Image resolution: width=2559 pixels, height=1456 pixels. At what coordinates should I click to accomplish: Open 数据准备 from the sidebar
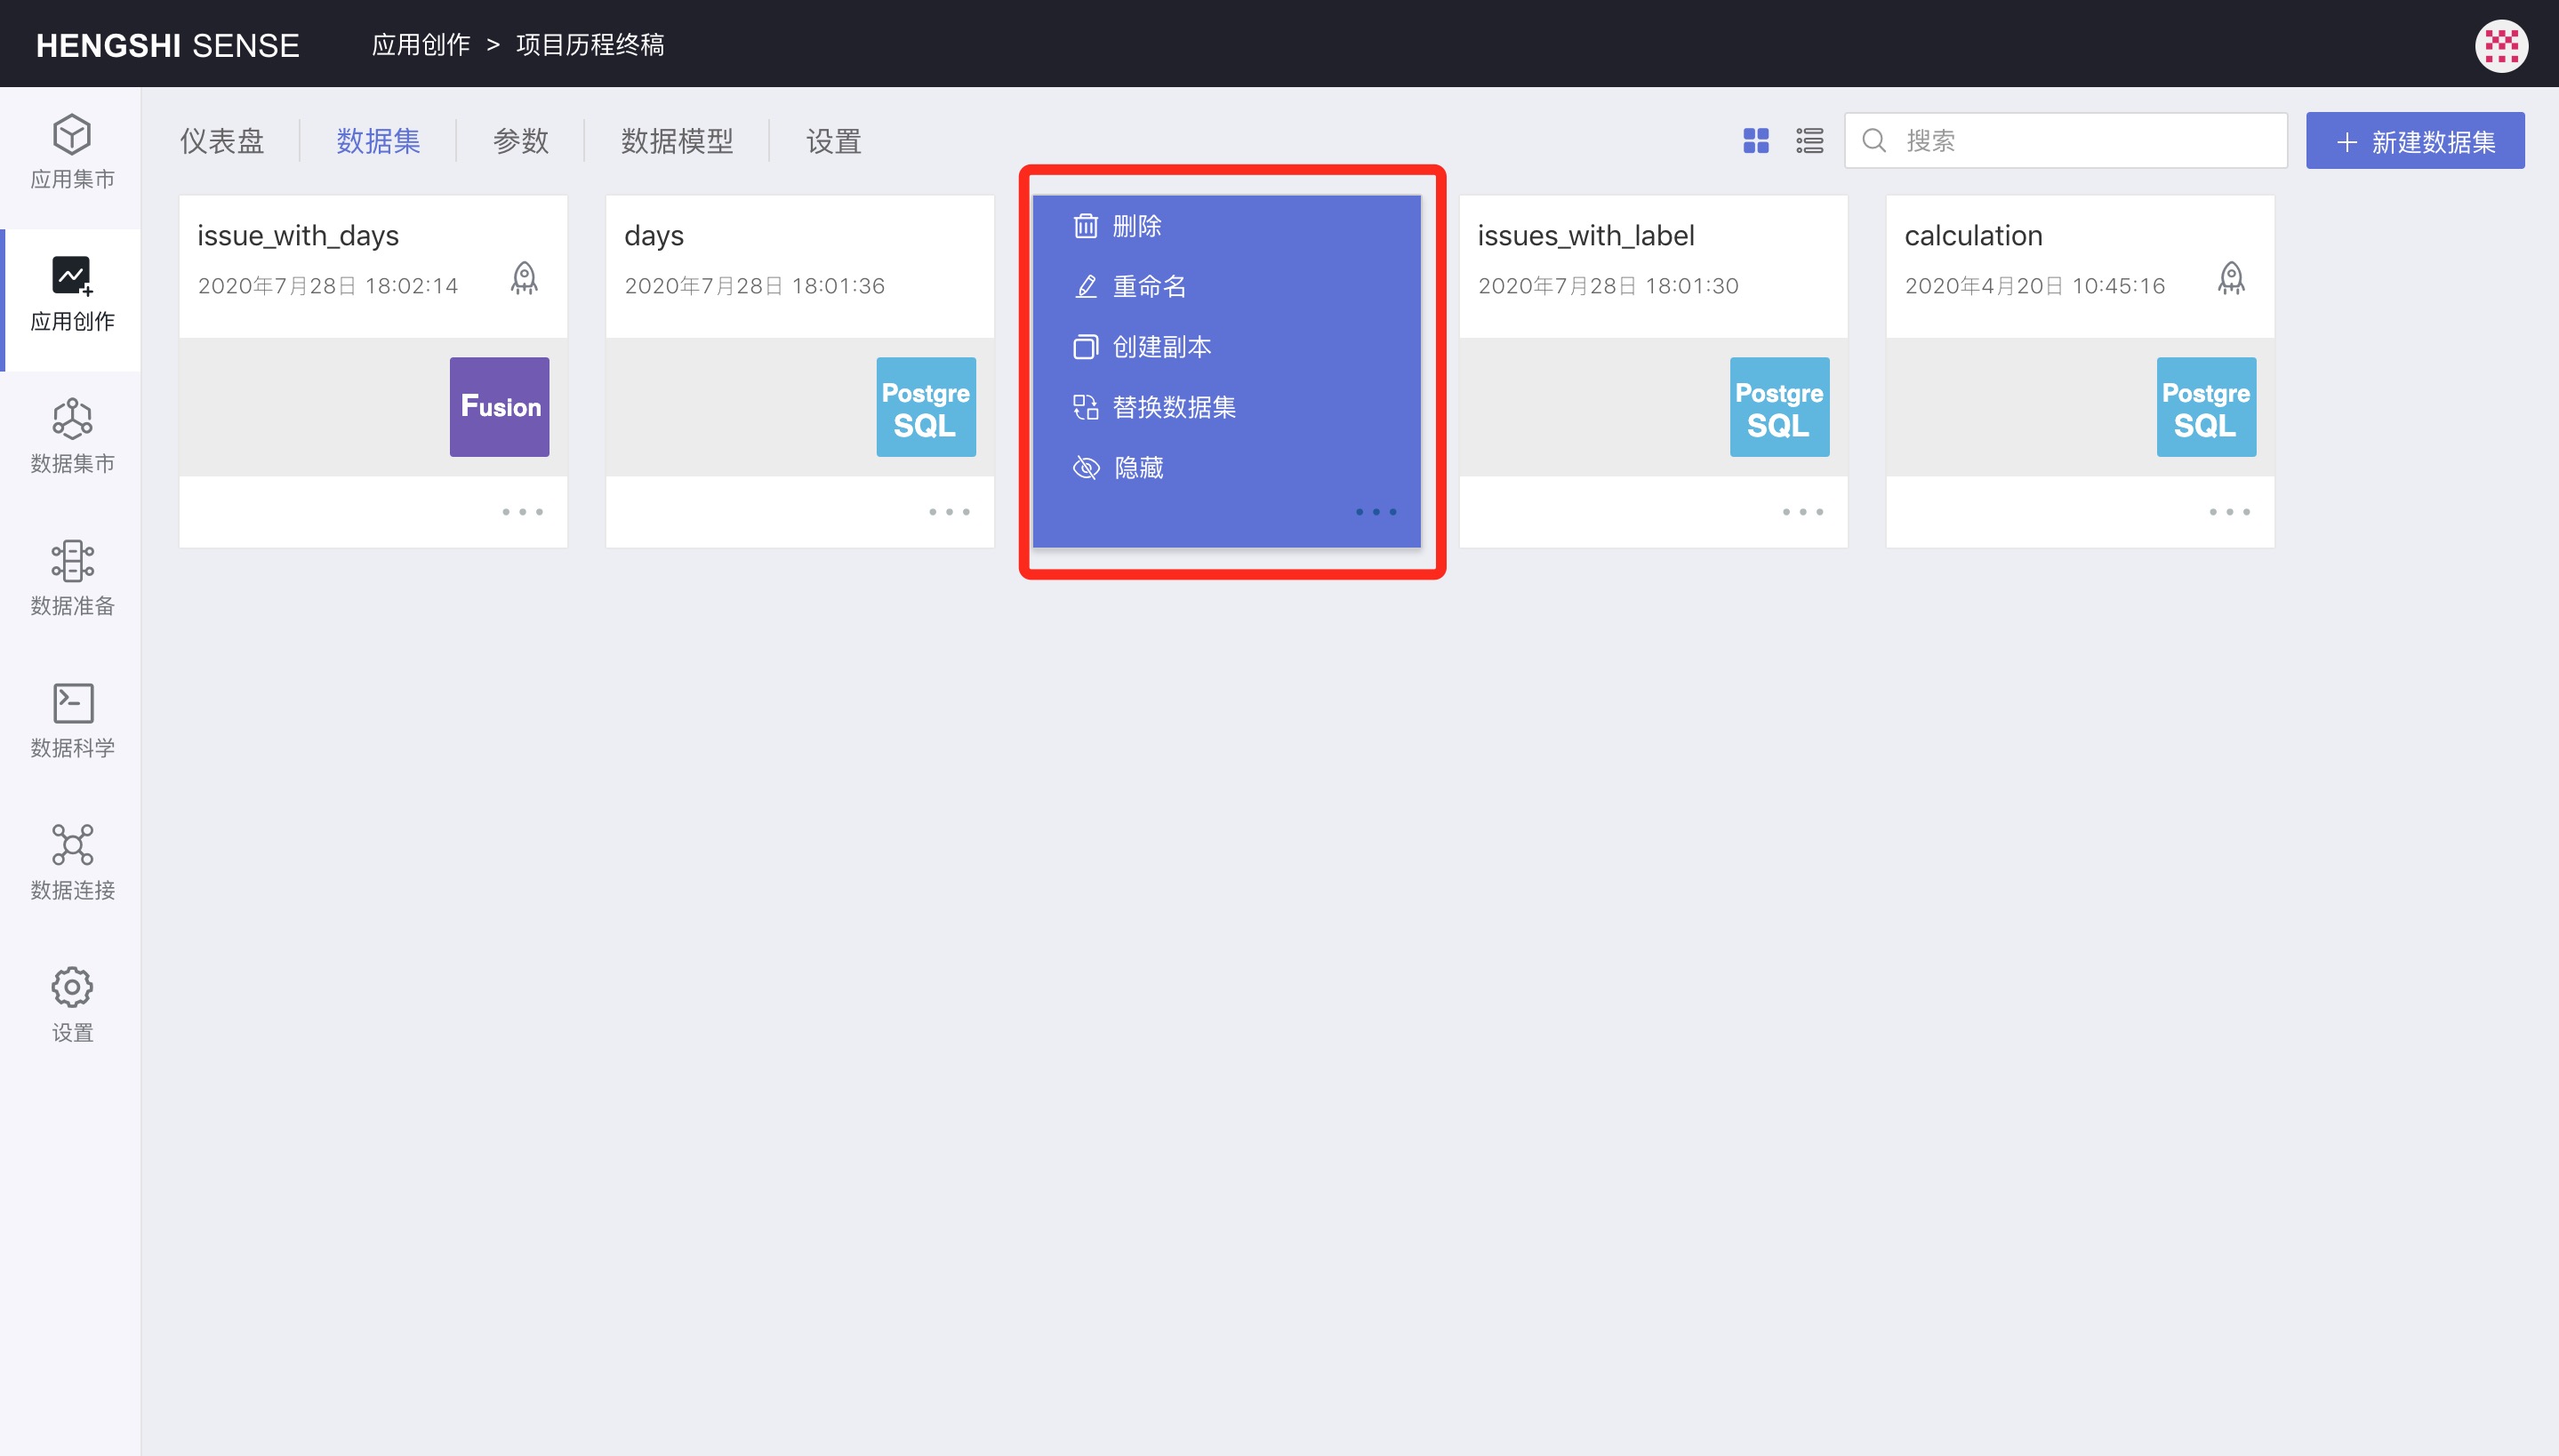[x=72, y=579]
